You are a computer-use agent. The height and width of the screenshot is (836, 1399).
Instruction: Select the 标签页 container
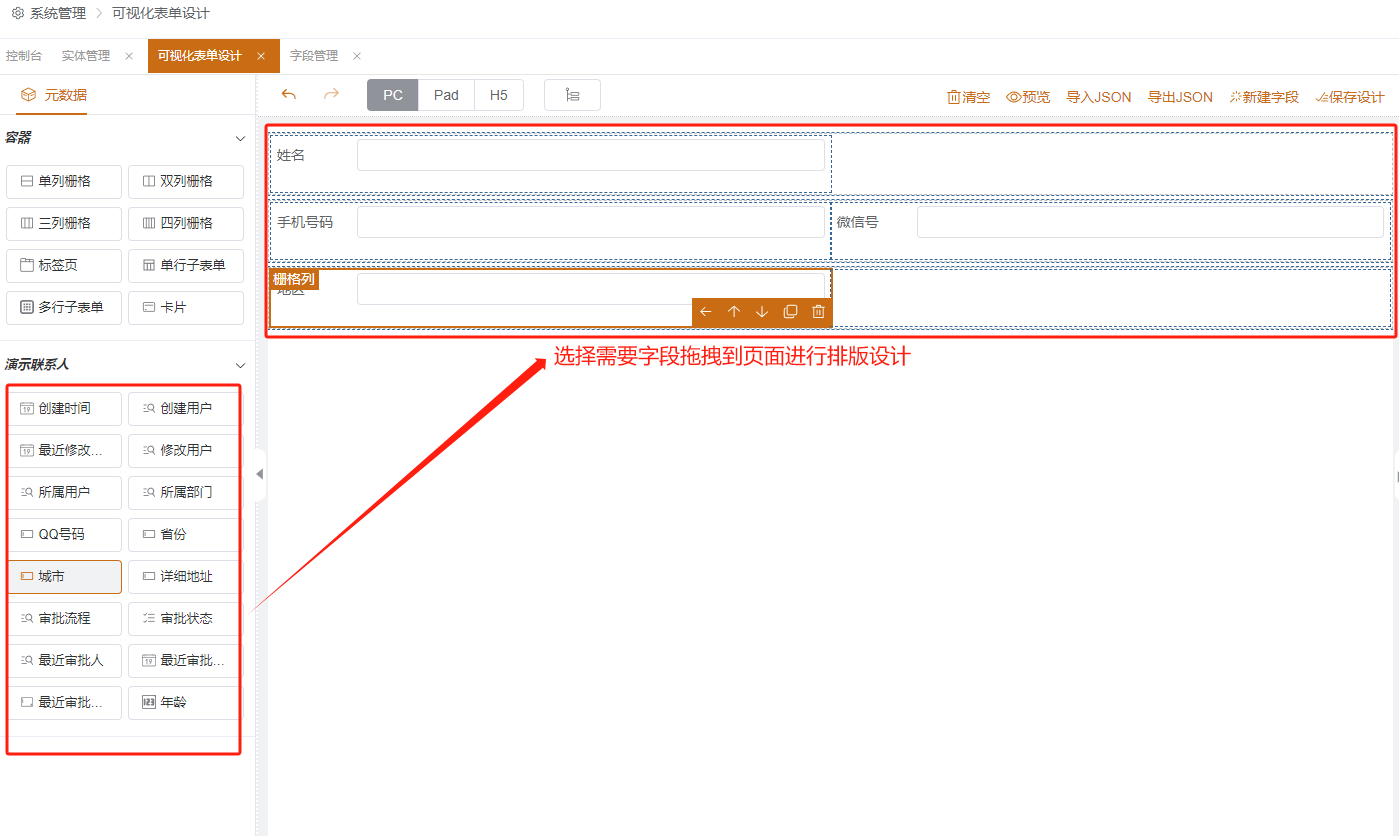(64, 265)
